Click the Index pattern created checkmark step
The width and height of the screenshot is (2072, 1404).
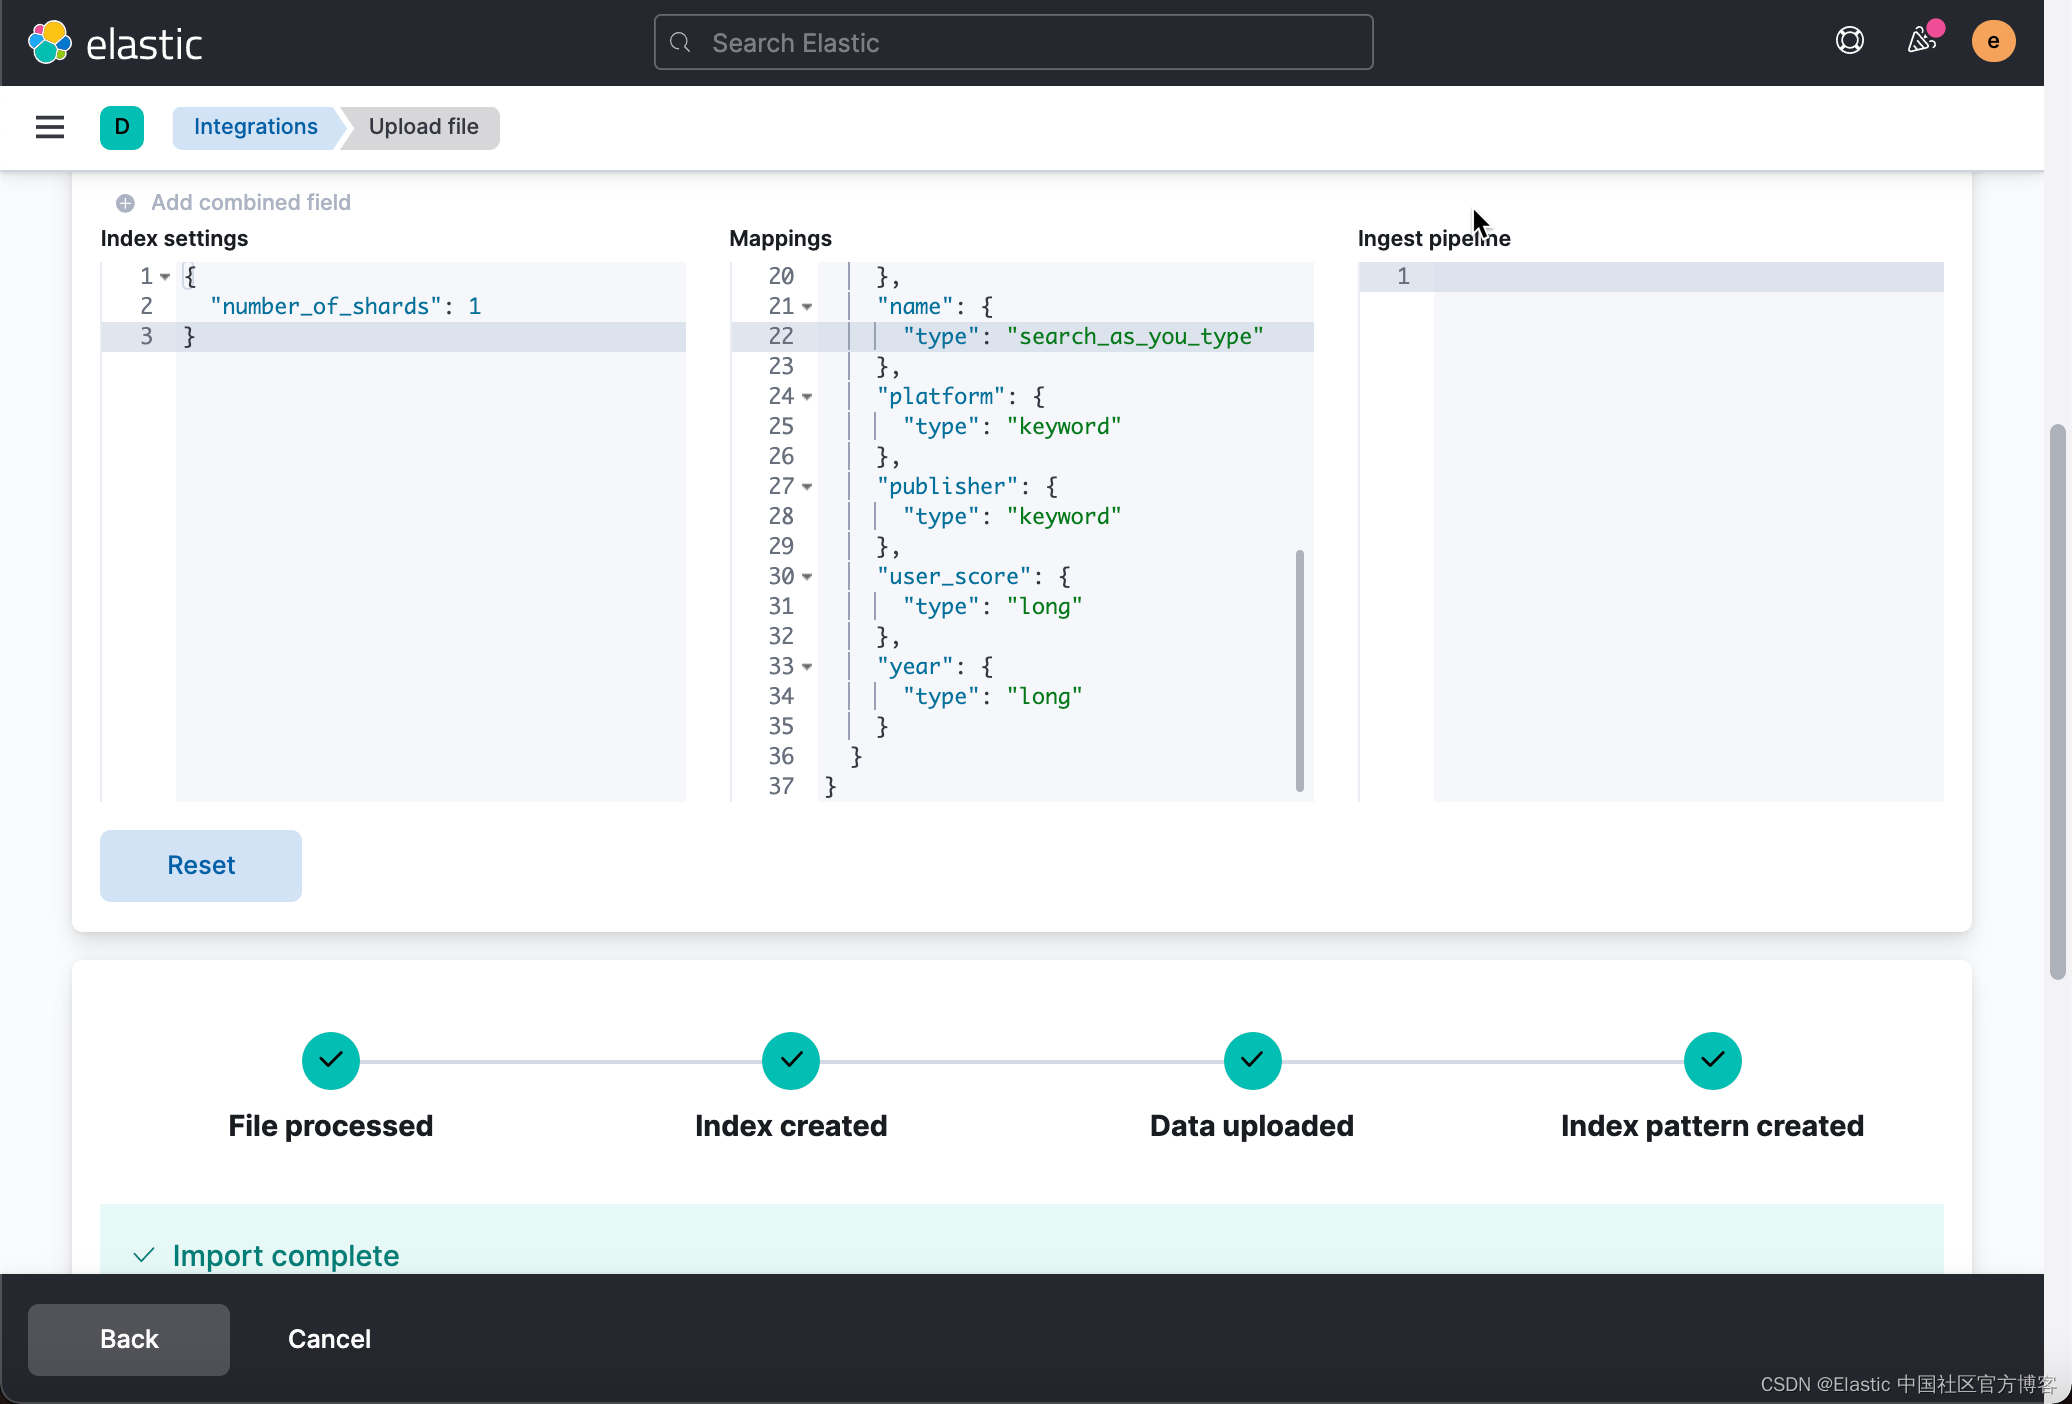coord(1712,1060)
